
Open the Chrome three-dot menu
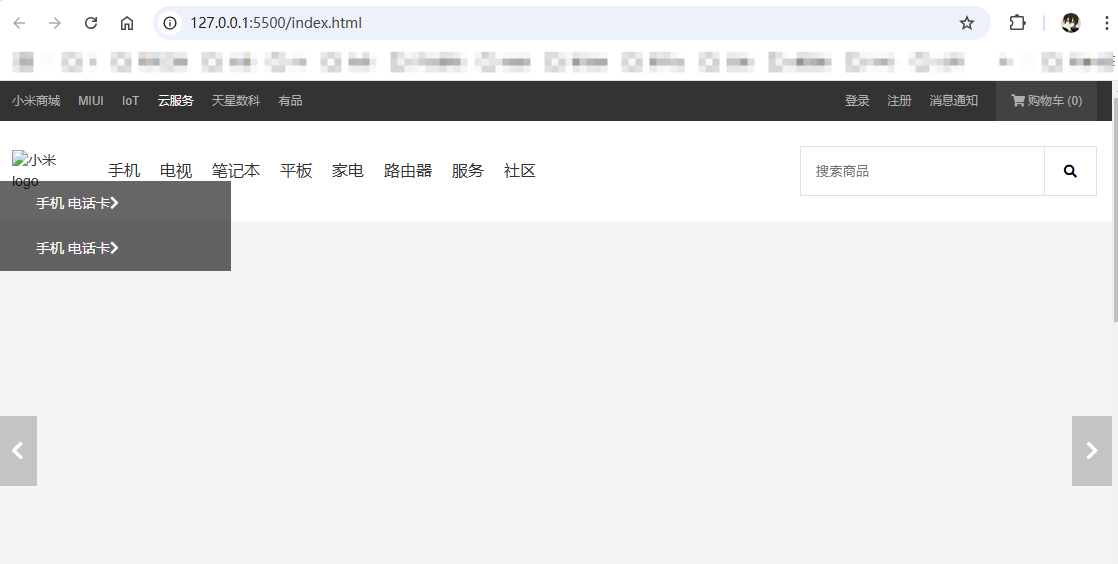point(1107,23)
